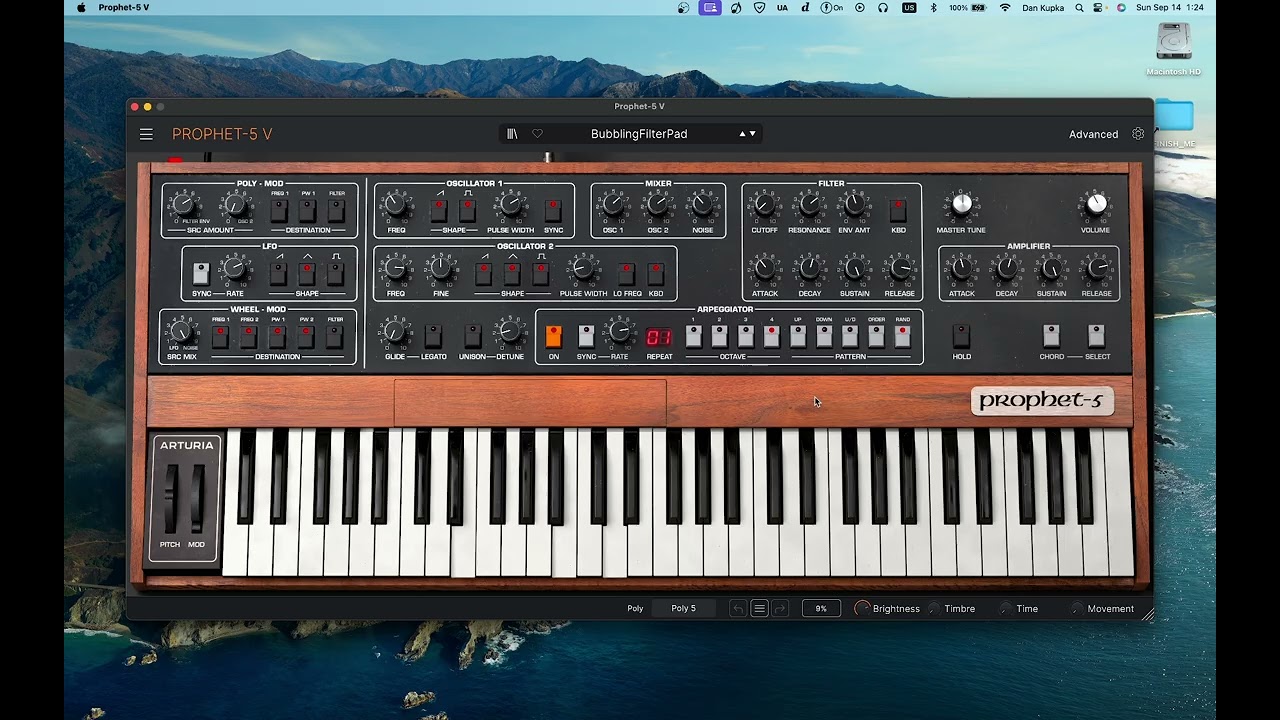Open Spotlight search in the menu bar

pos(1079,7)
